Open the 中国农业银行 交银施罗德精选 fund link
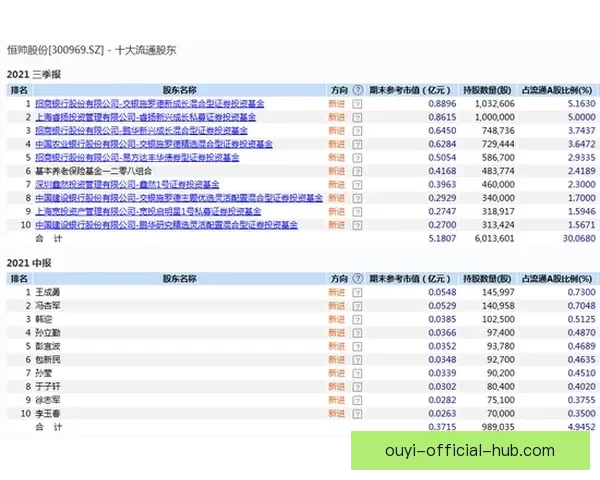Image resolution: width=600 pixels, height=480 pixels. pyautogui.click(x=154, y=144)
